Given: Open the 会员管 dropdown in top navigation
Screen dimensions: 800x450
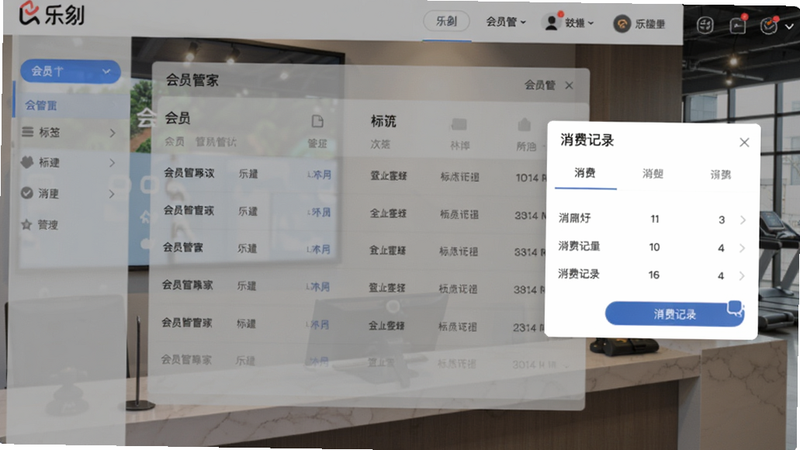Looking at the screenshot, I should pyautogui.click(x=506, y=21).
